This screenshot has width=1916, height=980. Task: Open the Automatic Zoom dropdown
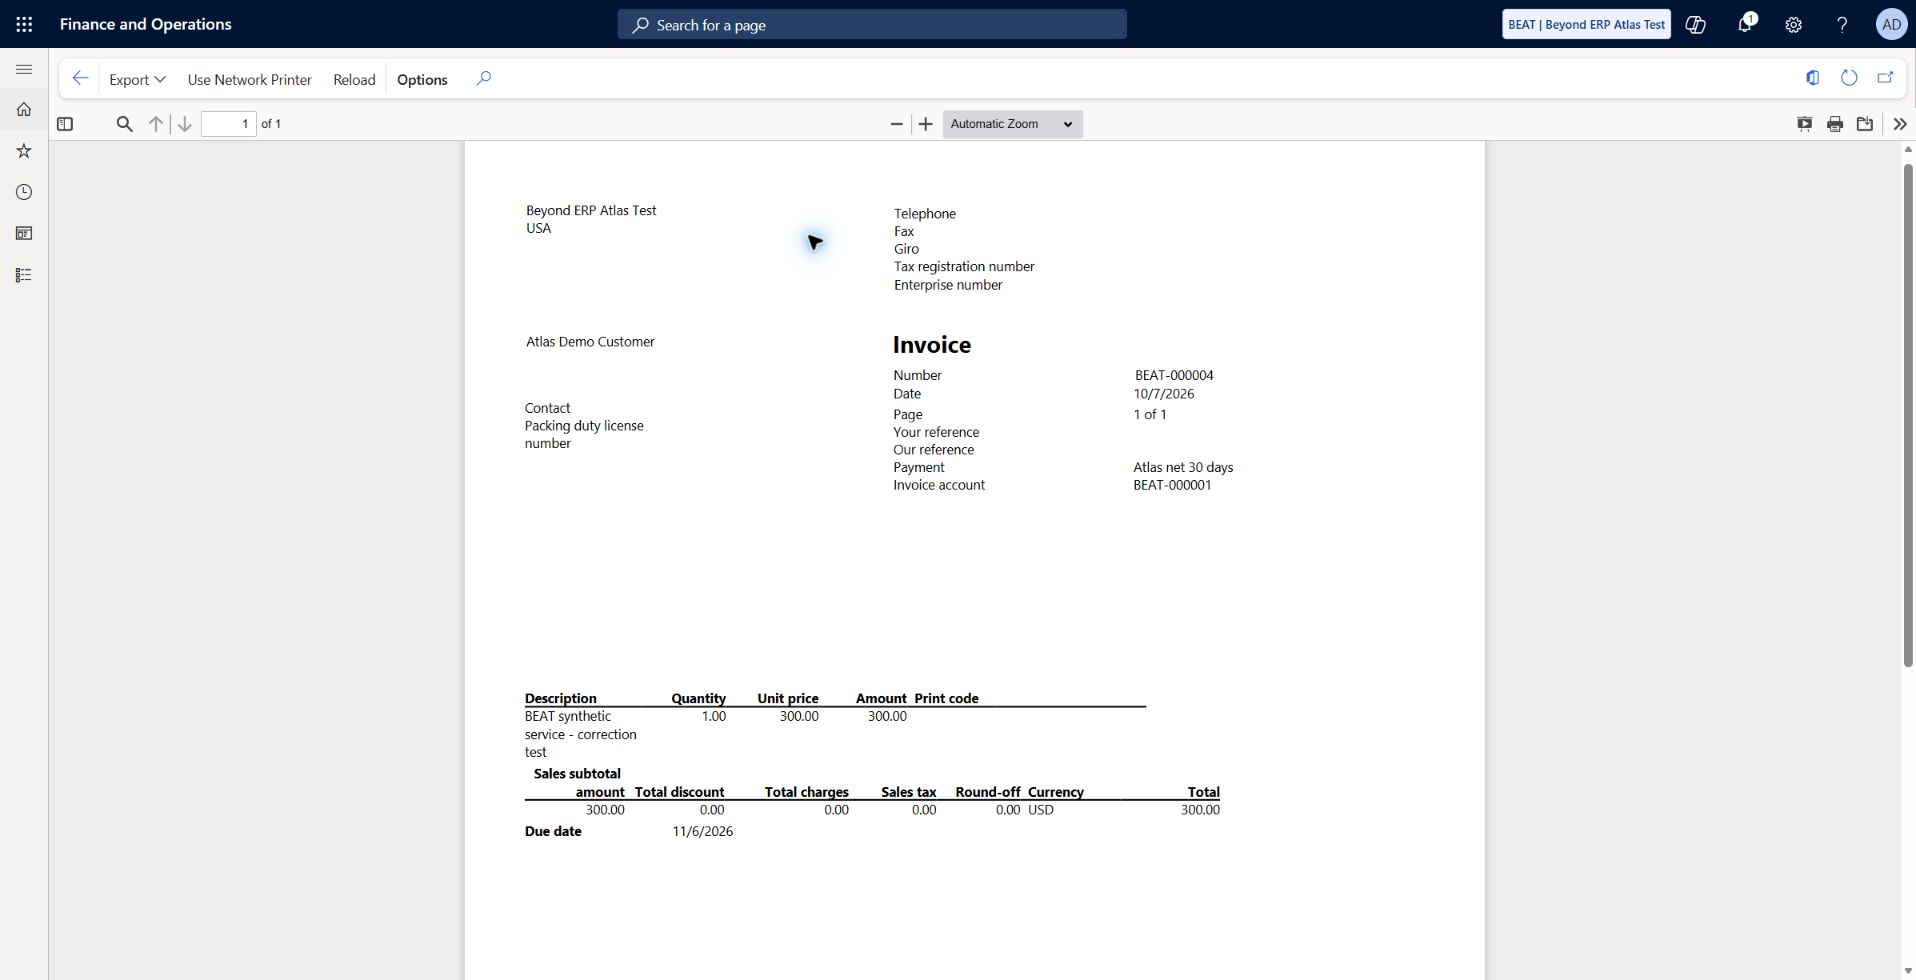tap(1012, 124)
